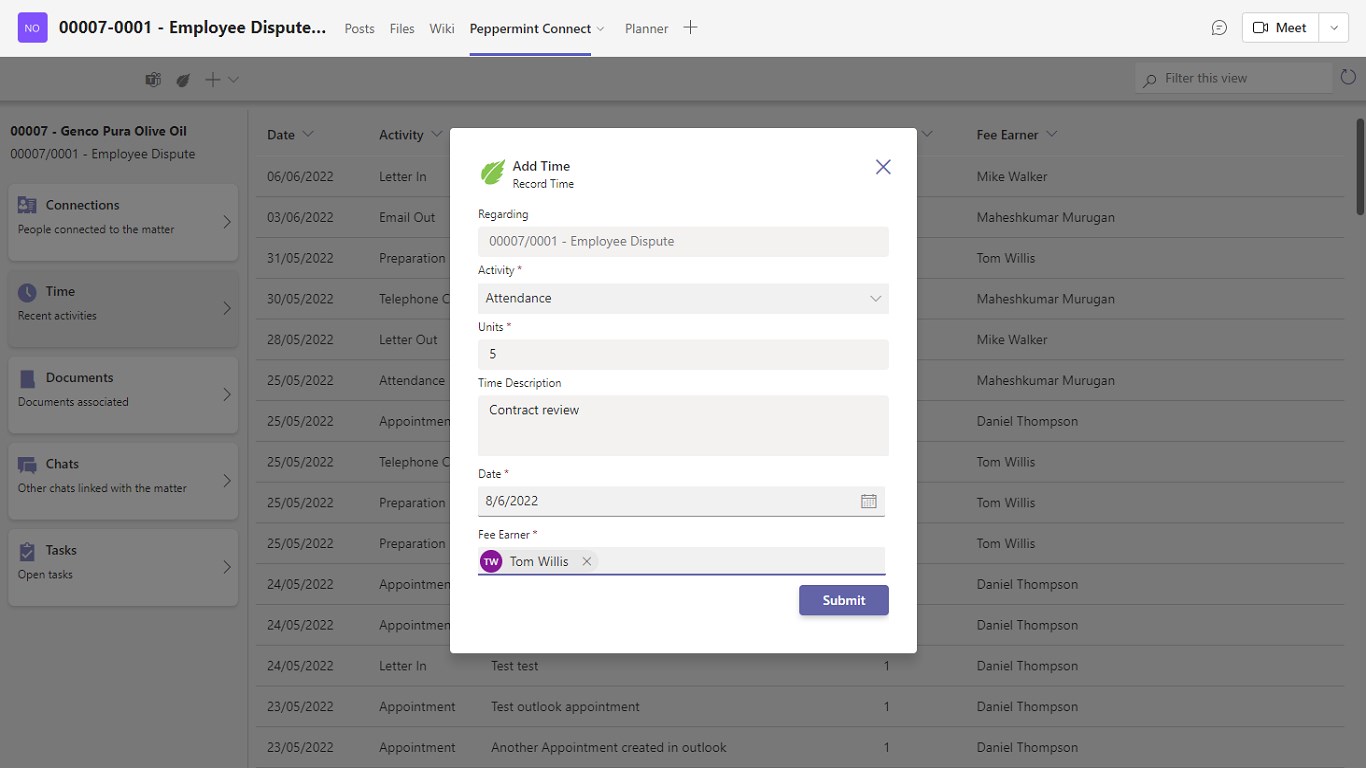Click the refresh icon beside filter box
This screenshot has width=1366, height=768.
(x=1348, y=78)
